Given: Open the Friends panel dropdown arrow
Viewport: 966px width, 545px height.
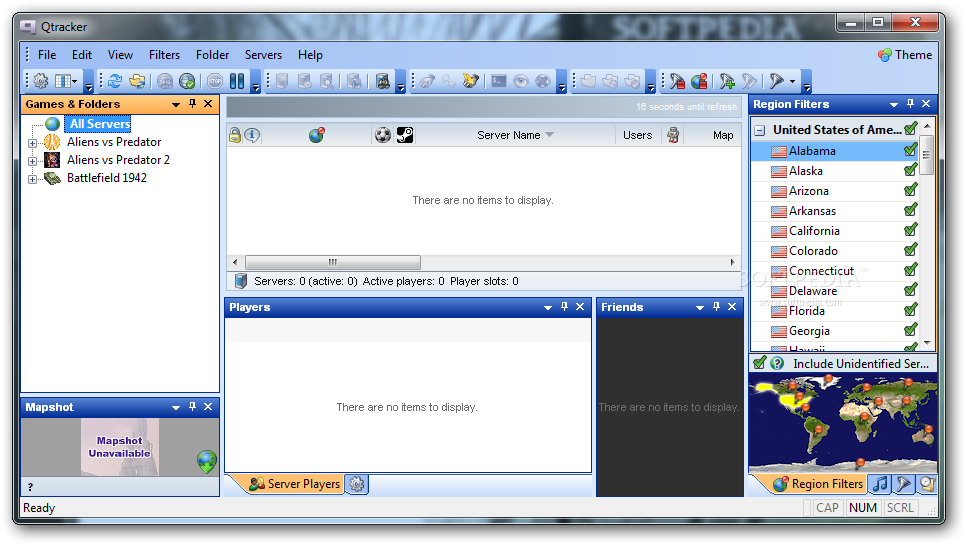Looking at the screenshot, I should tap(700, 307).
